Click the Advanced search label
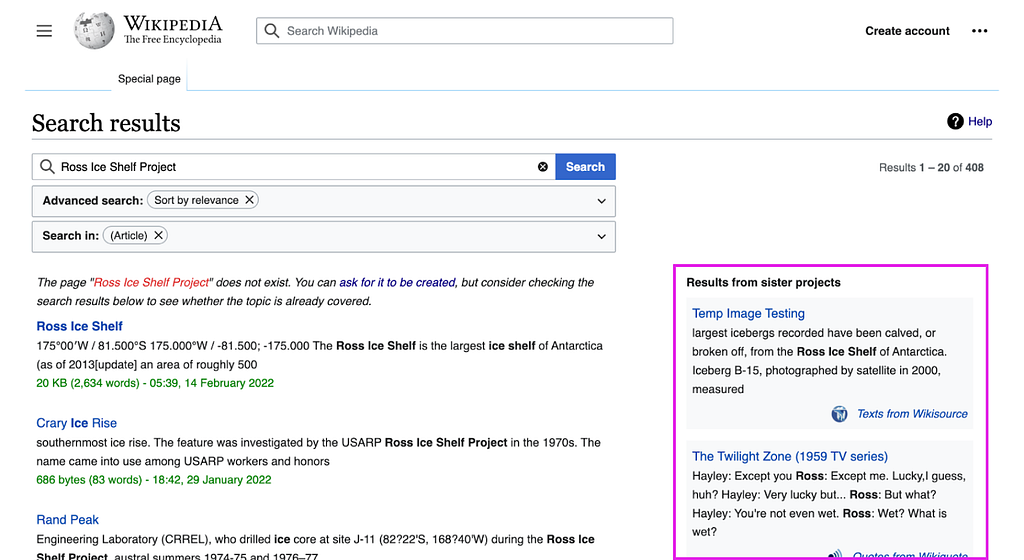The image size is (1024, 560). [x=93, y=200]
